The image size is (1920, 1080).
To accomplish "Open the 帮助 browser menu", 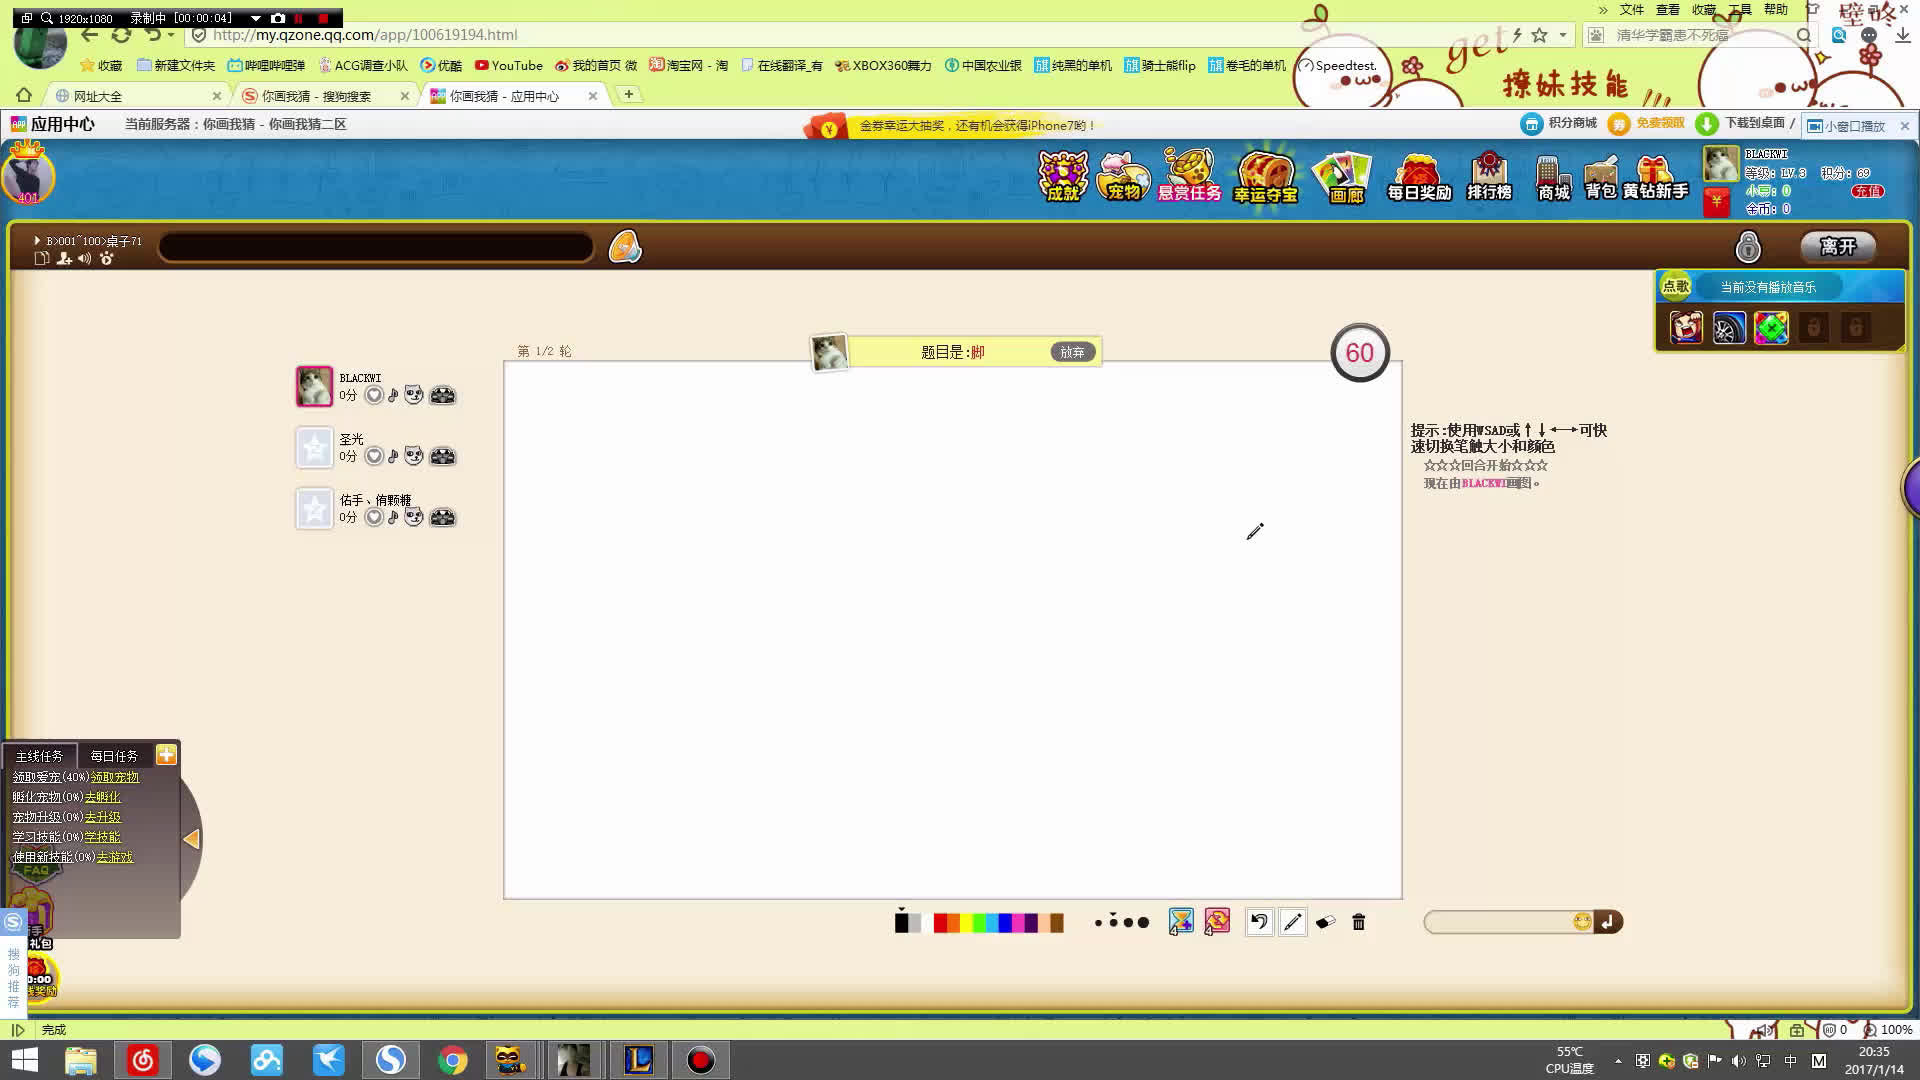I will pyautogui.click(x=1776, y=10).
